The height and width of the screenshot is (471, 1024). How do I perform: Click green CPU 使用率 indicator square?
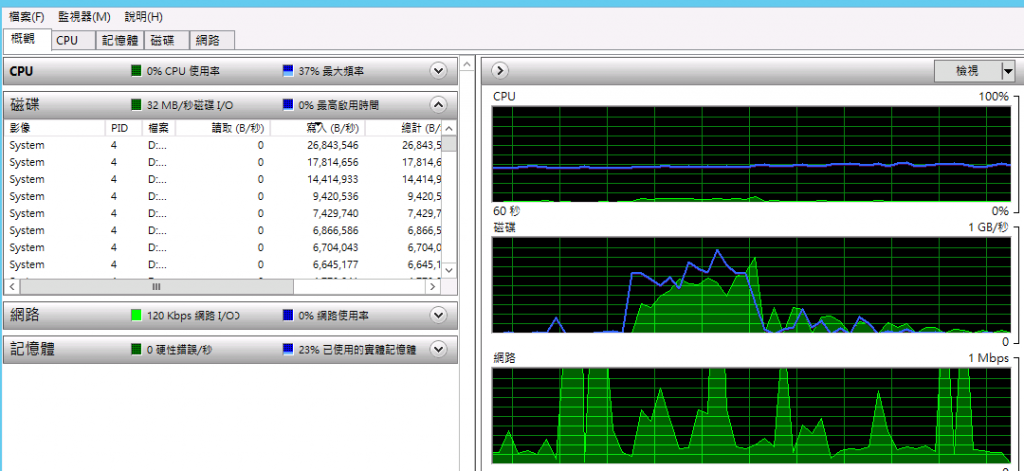pyautogui.click(x=136, y=71)
